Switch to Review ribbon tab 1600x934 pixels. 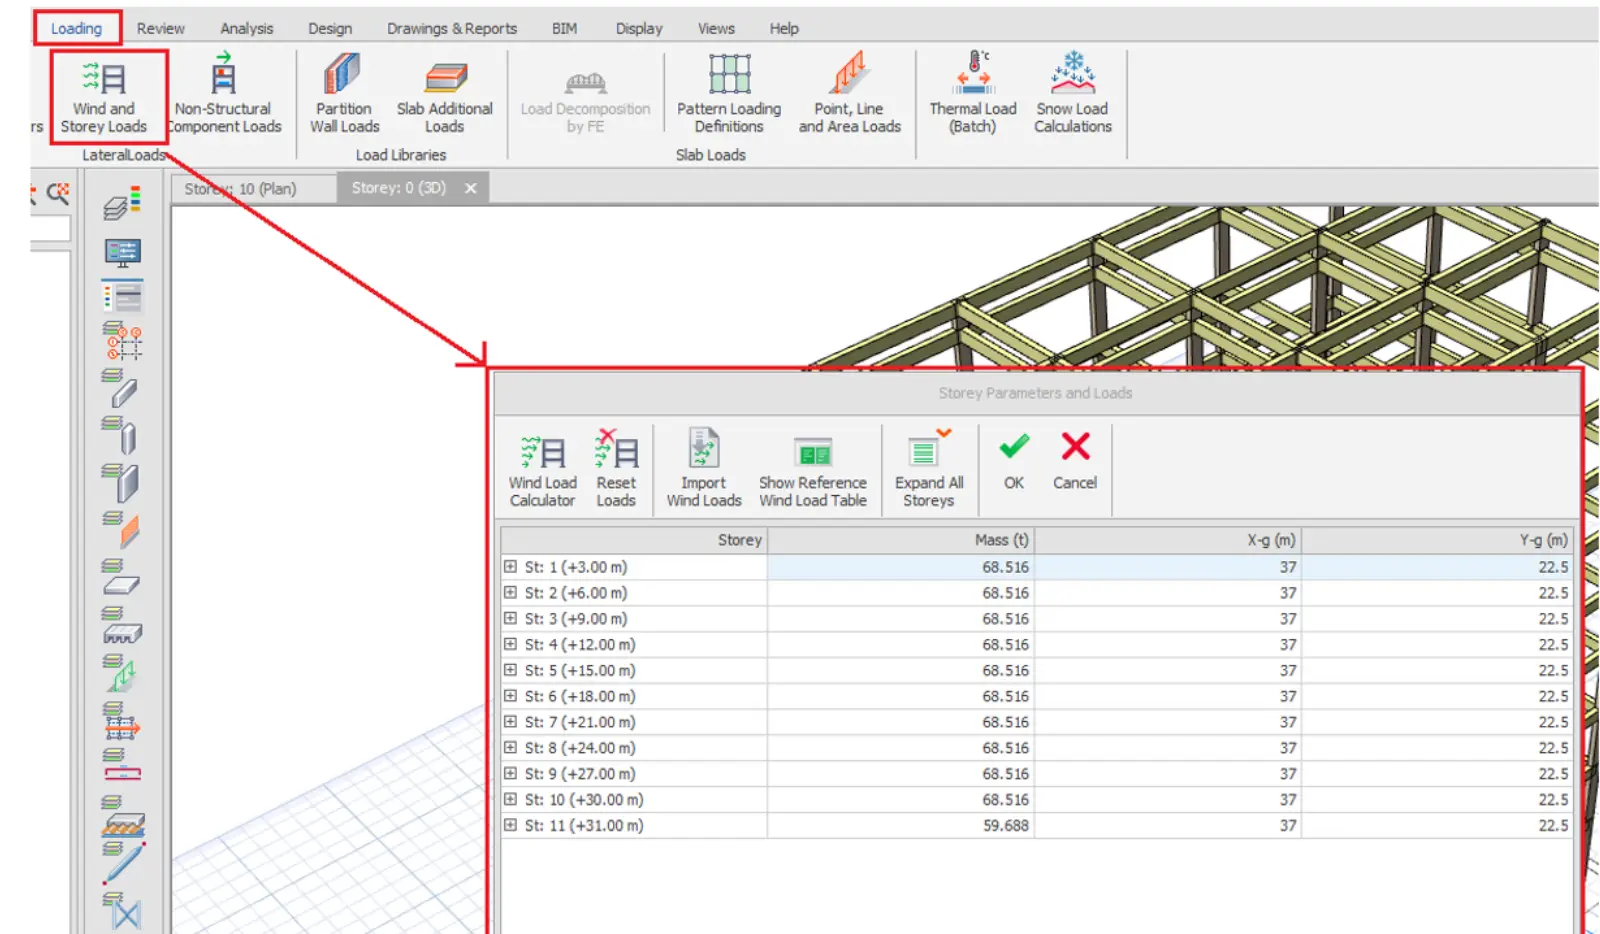pos(161,28)
